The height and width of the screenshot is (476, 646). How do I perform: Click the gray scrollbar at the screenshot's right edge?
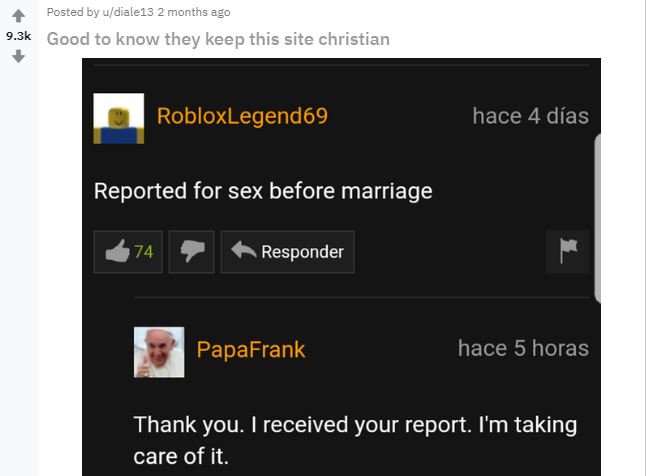pos(598,218)
